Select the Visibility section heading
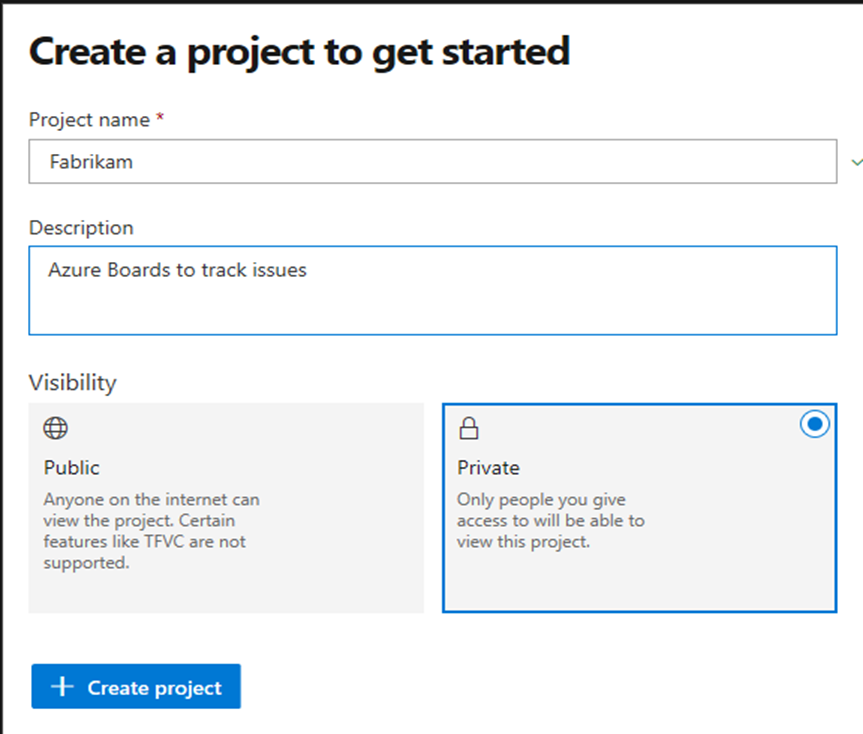This screenshot has height=734, width=863. pyautogui.click(x=73, y=381)
